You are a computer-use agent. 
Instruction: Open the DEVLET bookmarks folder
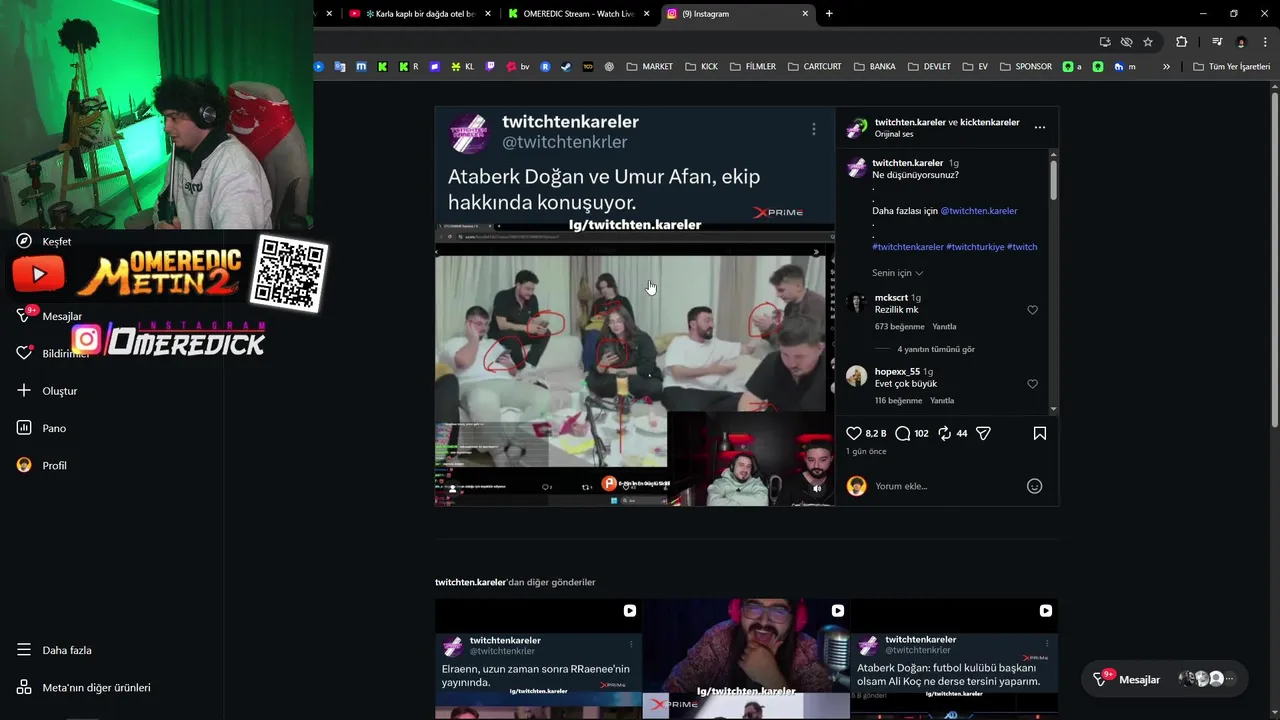click(x=929, y=67)
